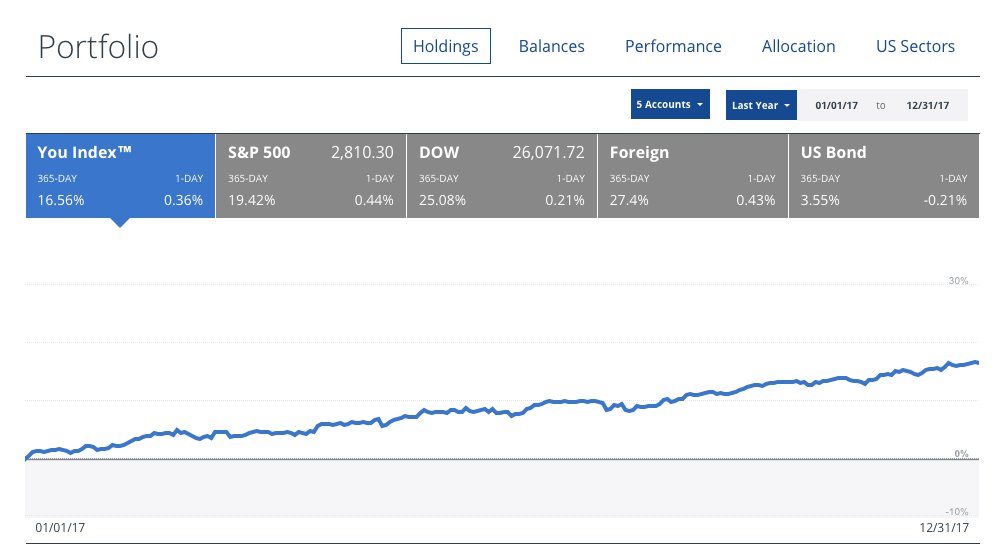This screenshot has width=995, height=556.
Task: Click the start date field 01/01/17
Action: pyautogui.click(x=836, y=105)
